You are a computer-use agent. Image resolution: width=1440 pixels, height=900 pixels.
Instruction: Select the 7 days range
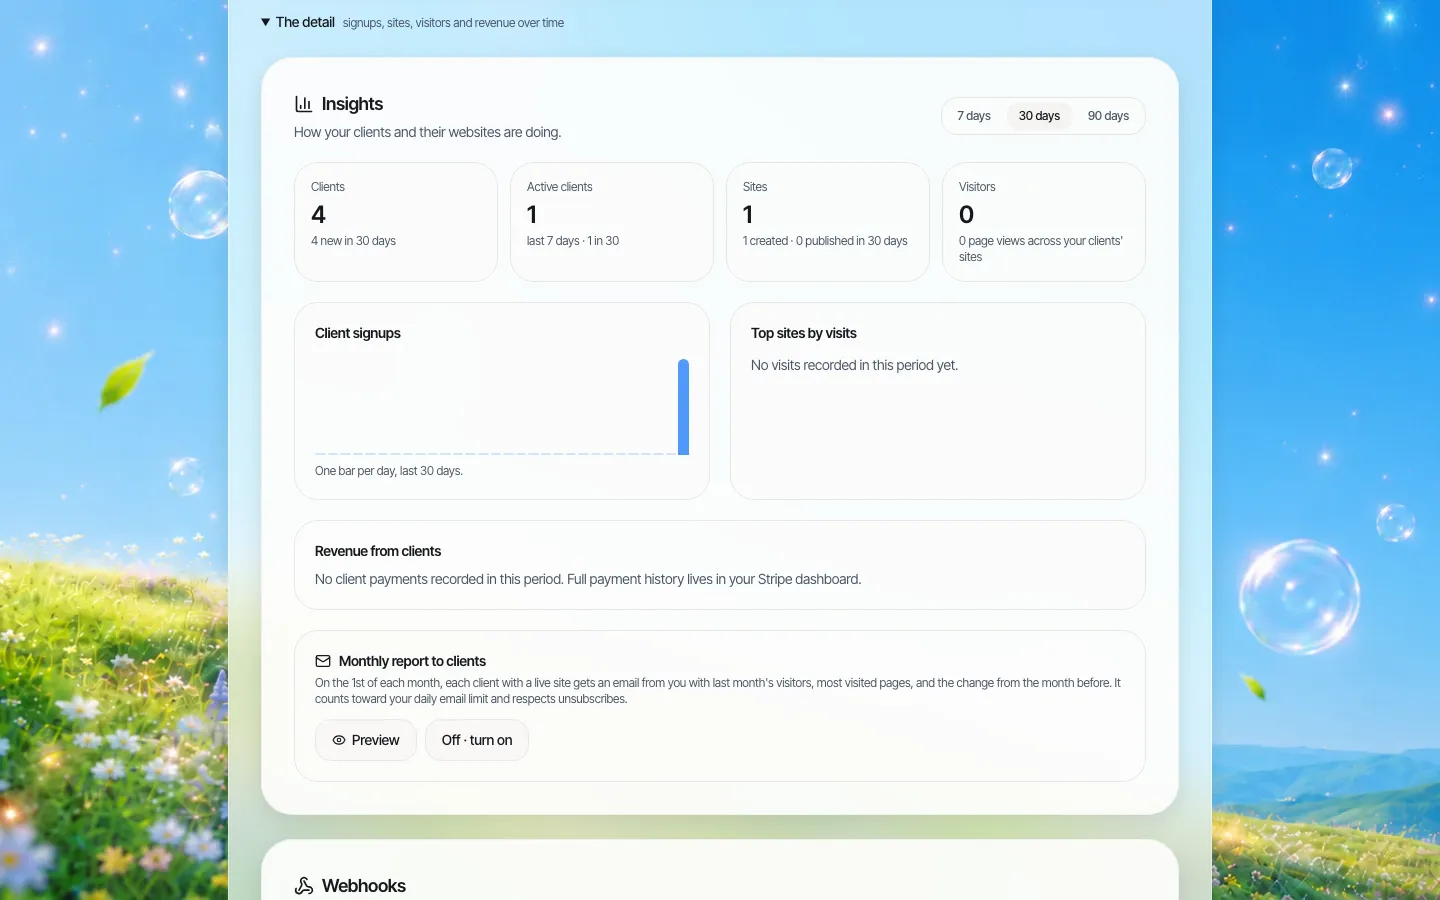pos(973,116)
